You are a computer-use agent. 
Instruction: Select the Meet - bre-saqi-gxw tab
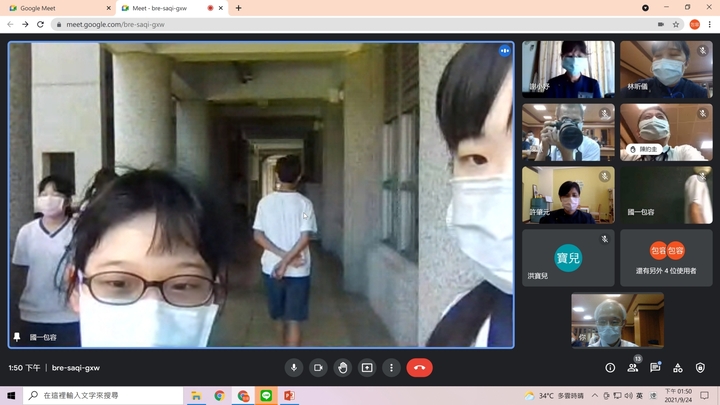tap(160, 8)
